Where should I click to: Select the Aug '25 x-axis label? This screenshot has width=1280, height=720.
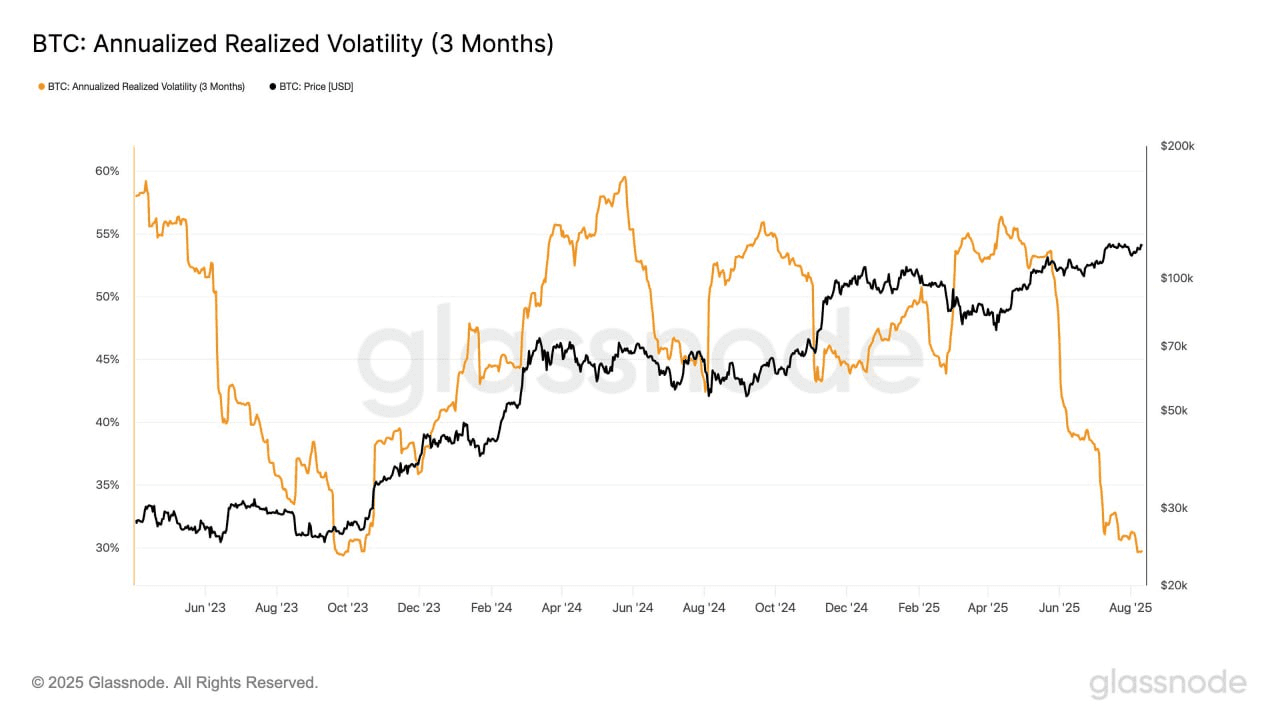coord(1131,607)
